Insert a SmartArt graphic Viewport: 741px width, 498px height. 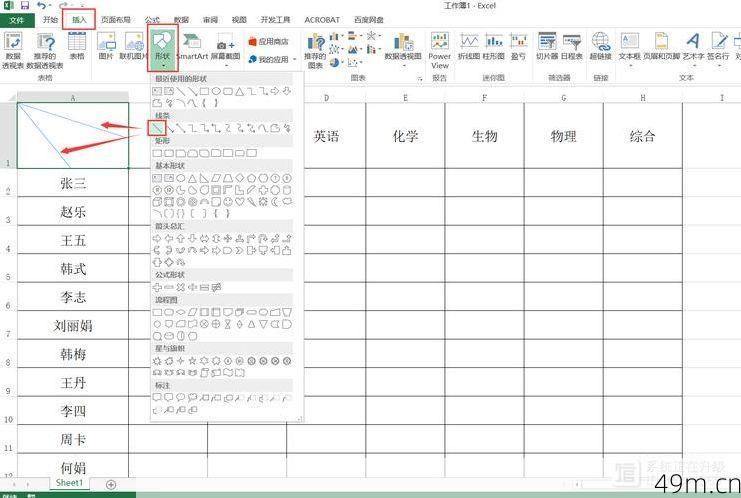[x=191, y=46]
